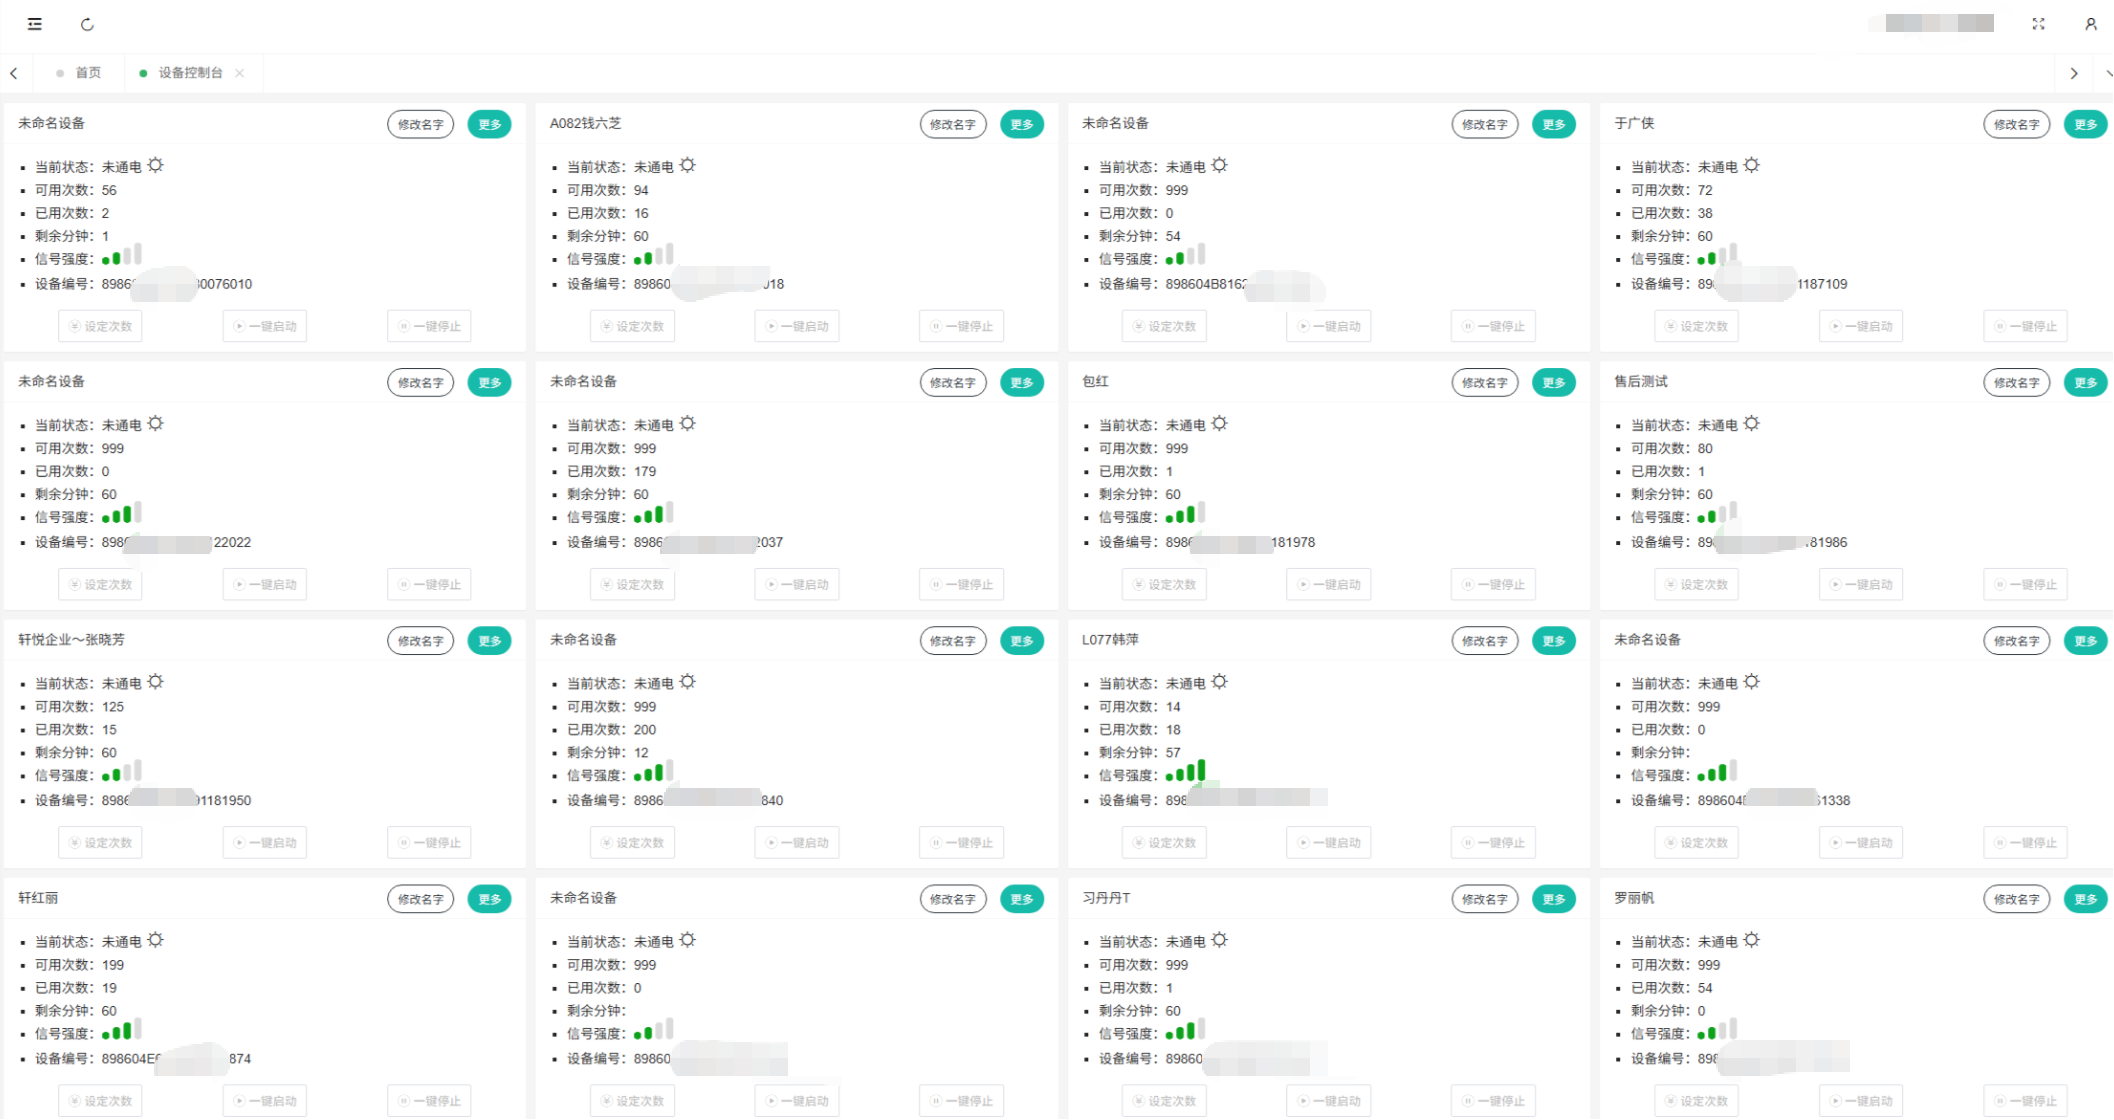Switch to the 首页 tab
This screenshot has width=2114, height=1120.
click(x=88, y=73)
